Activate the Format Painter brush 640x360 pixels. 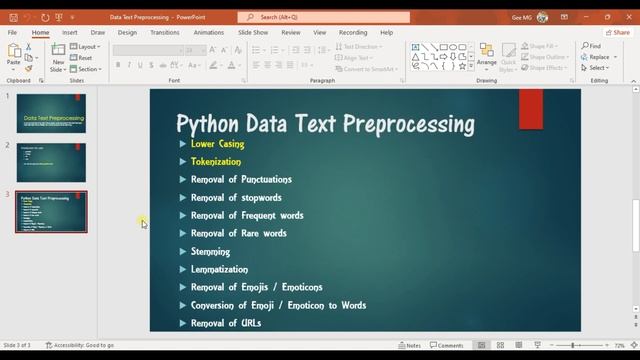click(29, 69)
